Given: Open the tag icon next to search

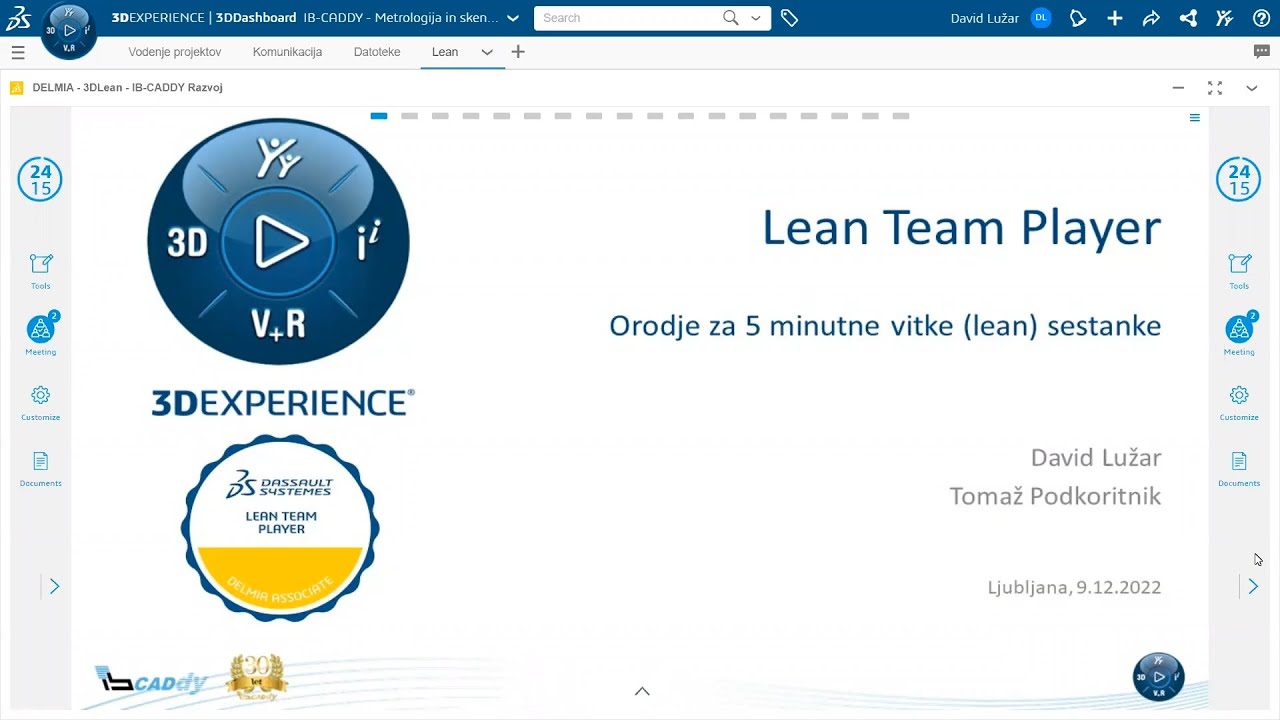Looking at the screenshot, I should click(x=789, y=18).
